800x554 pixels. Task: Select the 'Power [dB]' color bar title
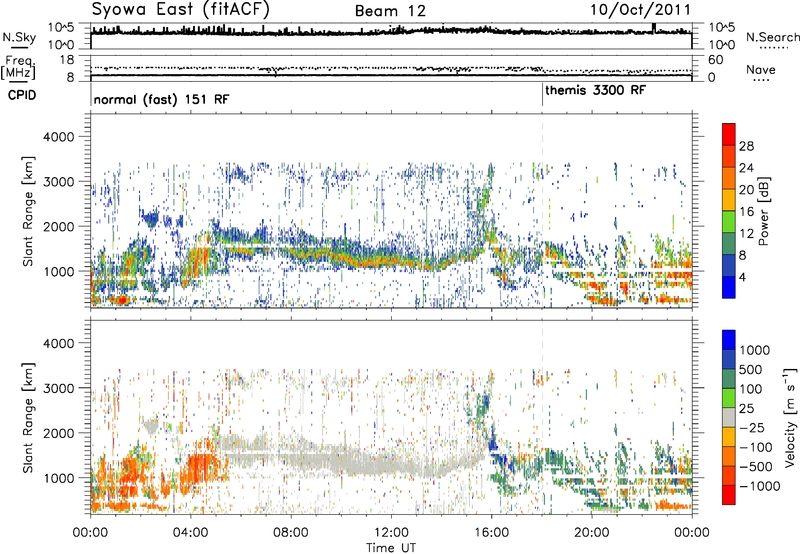point(763,211)
